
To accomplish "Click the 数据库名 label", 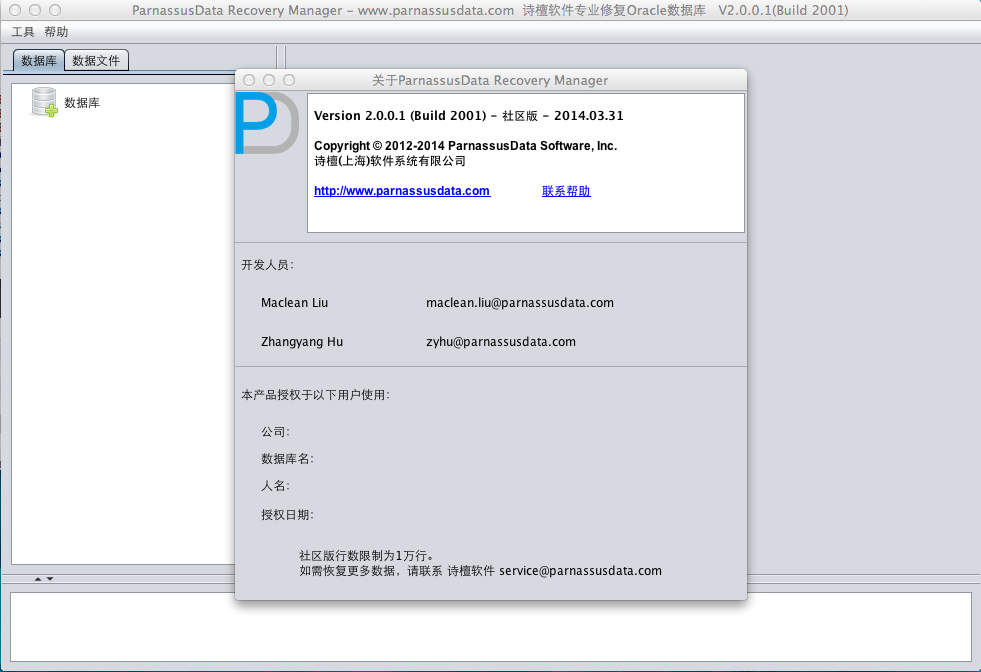I will (x=287, y=459).
